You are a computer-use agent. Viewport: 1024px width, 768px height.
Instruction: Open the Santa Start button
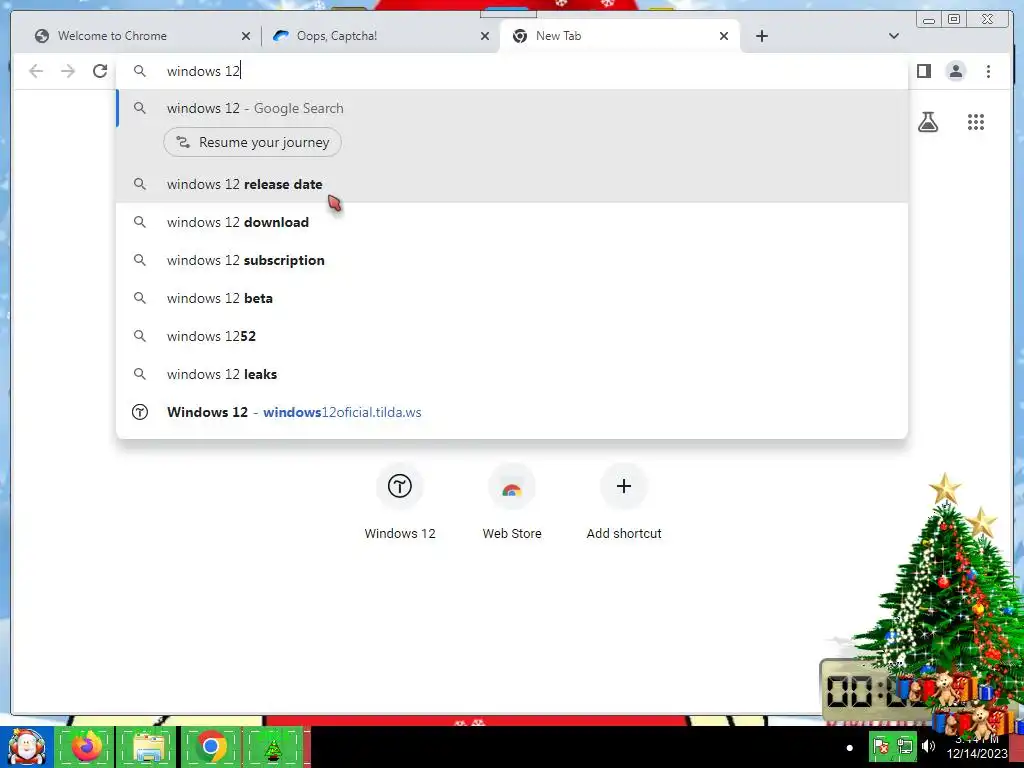(27, 747)
